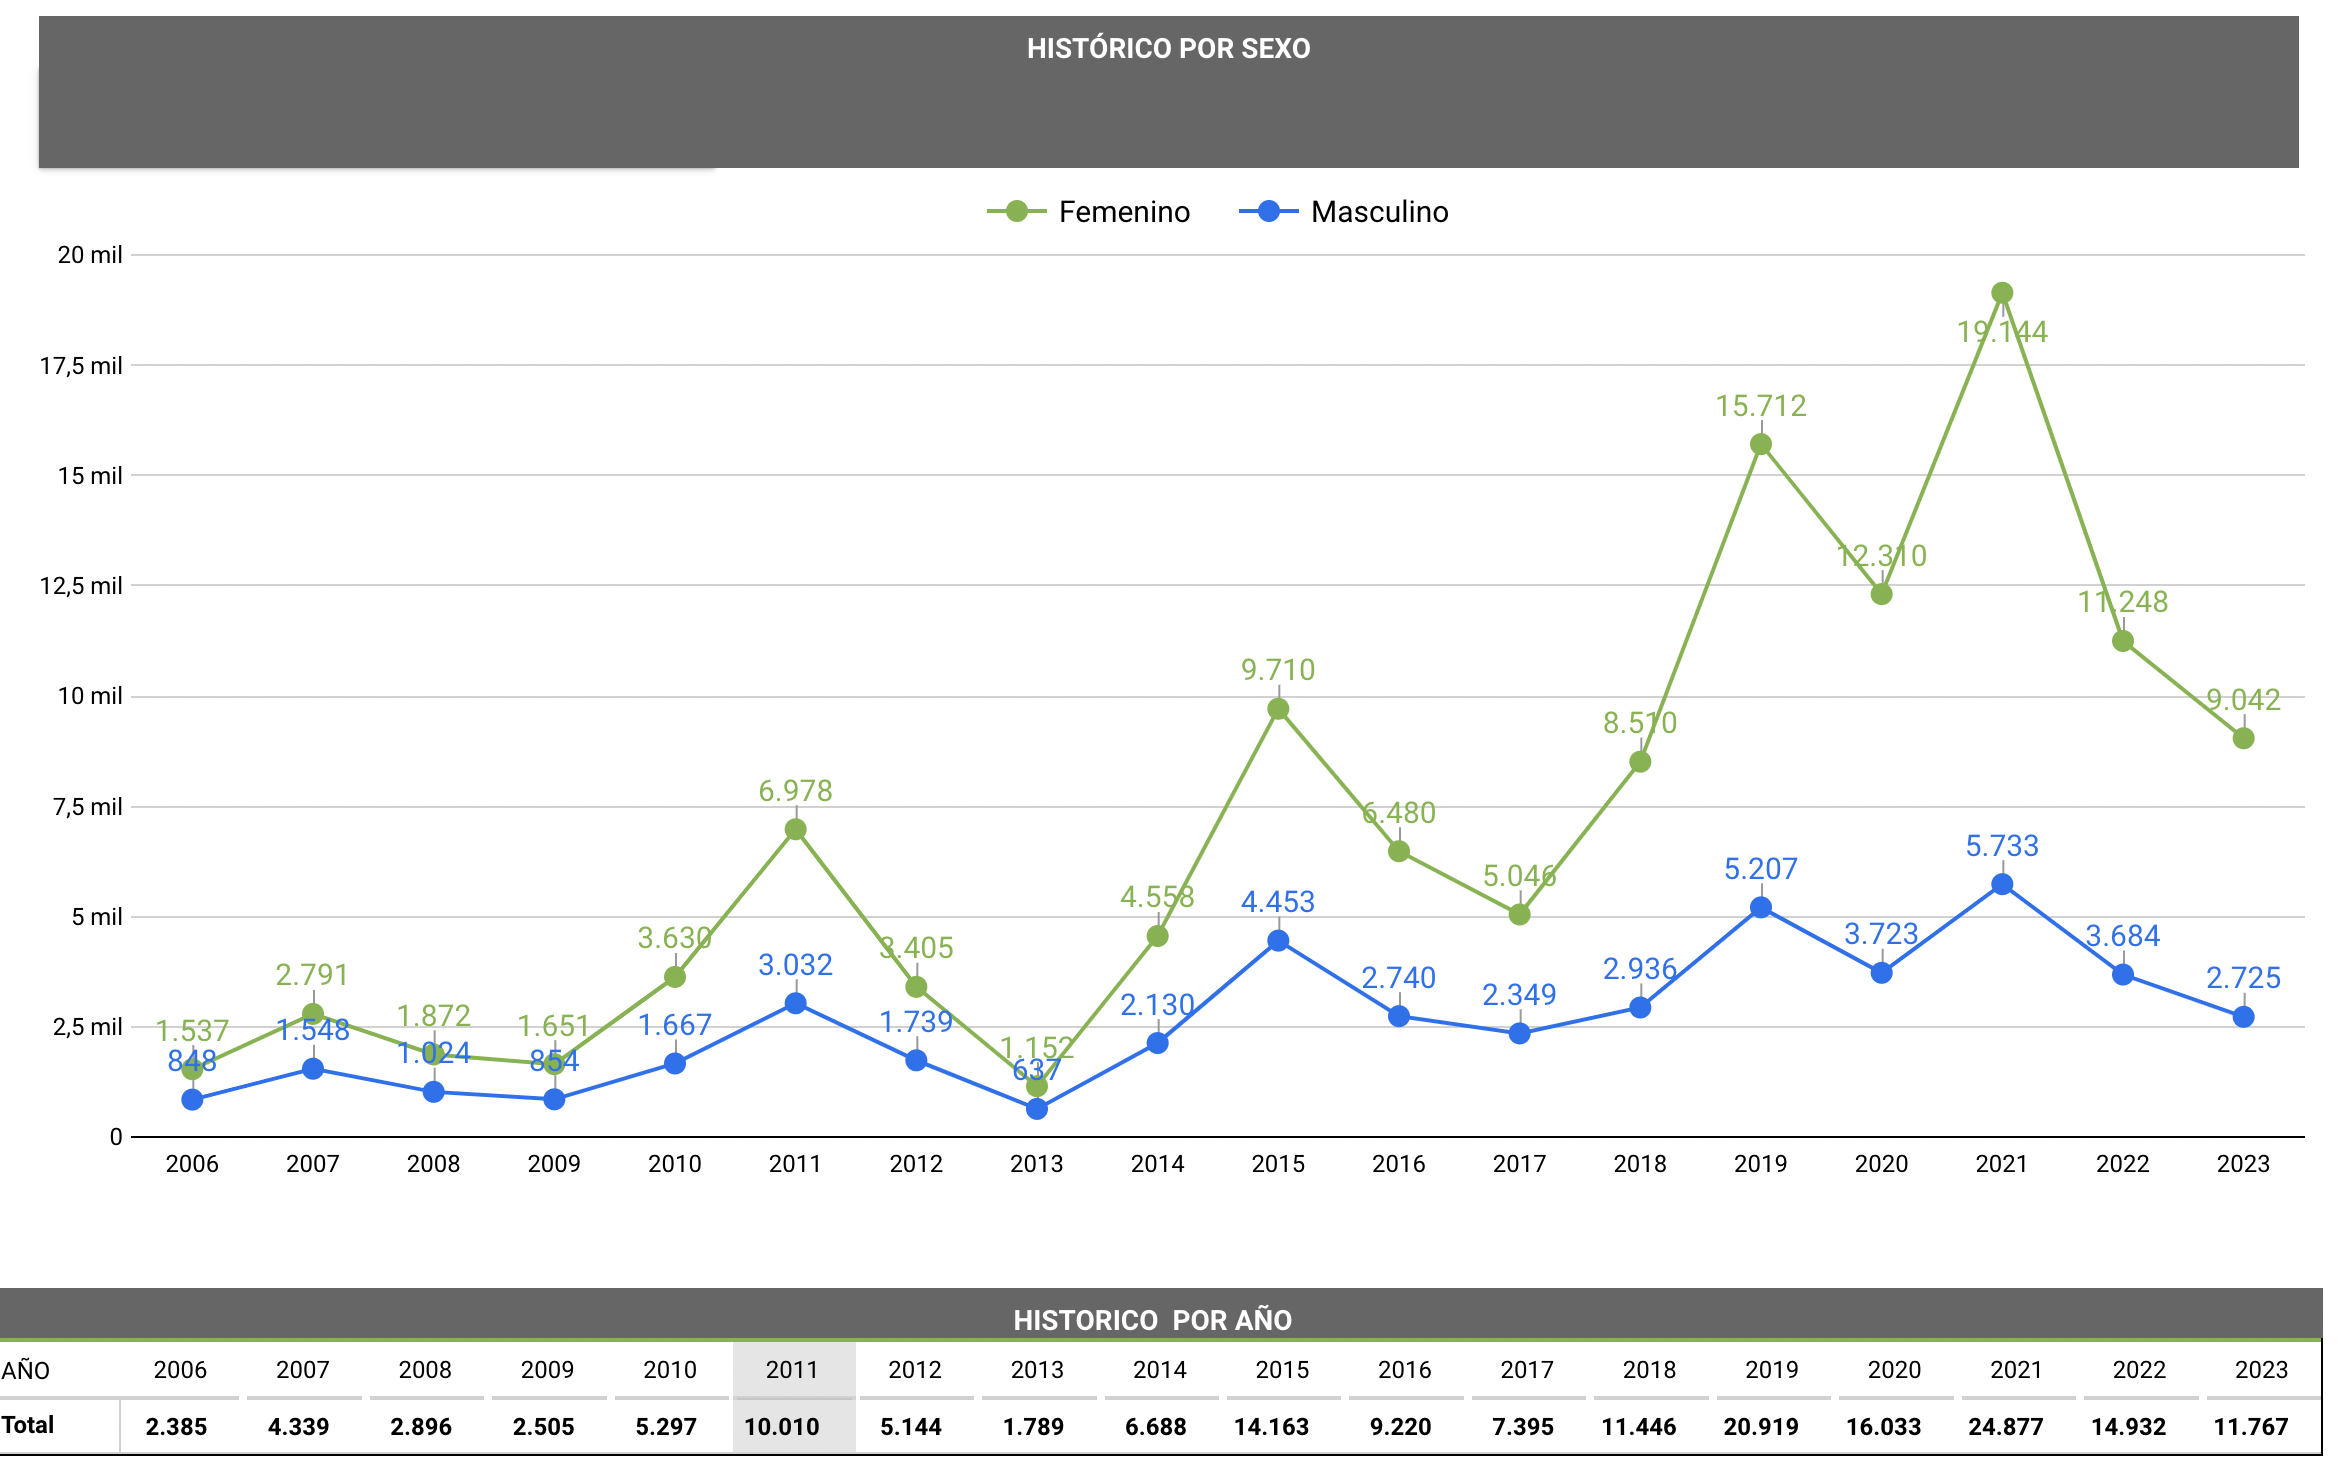
Task: Select the Femenino 2019 data point 15.712
Action: (x=1760, y=444)
